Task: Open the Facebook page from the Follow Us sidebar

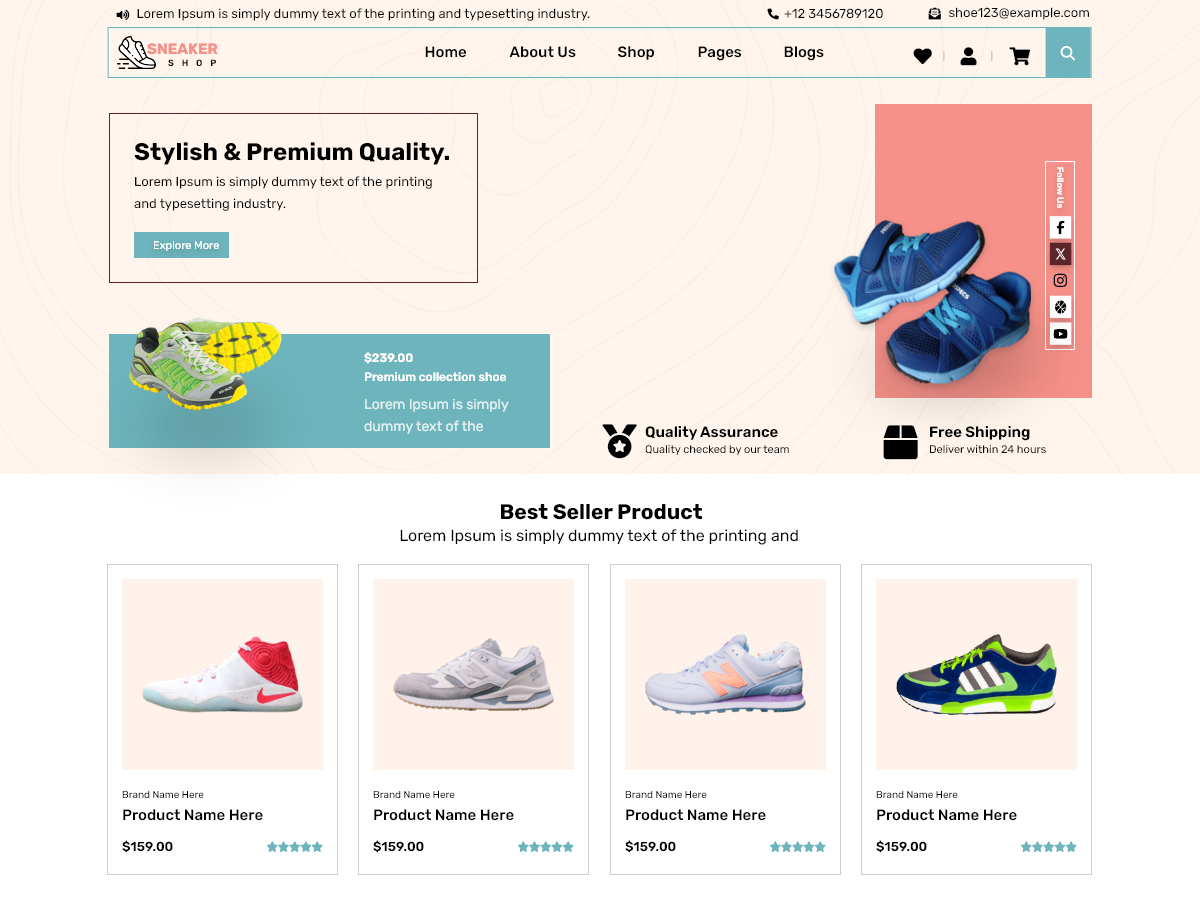Action: [1060, 227]
